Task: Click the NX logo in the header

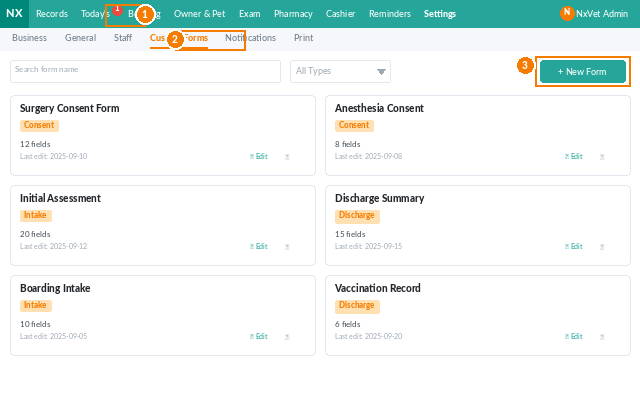Action: click(x=14, y=13)
